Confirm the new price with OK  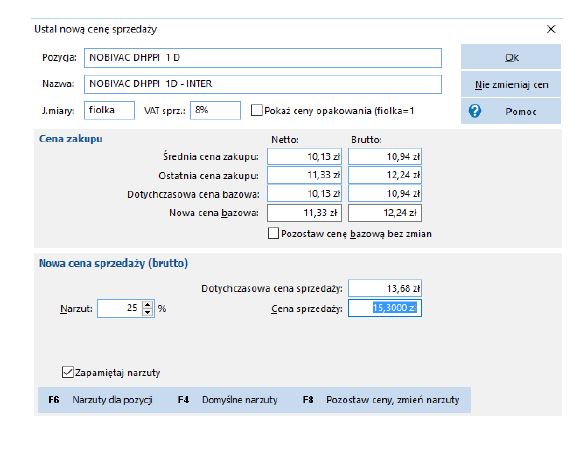pos(511,57)
